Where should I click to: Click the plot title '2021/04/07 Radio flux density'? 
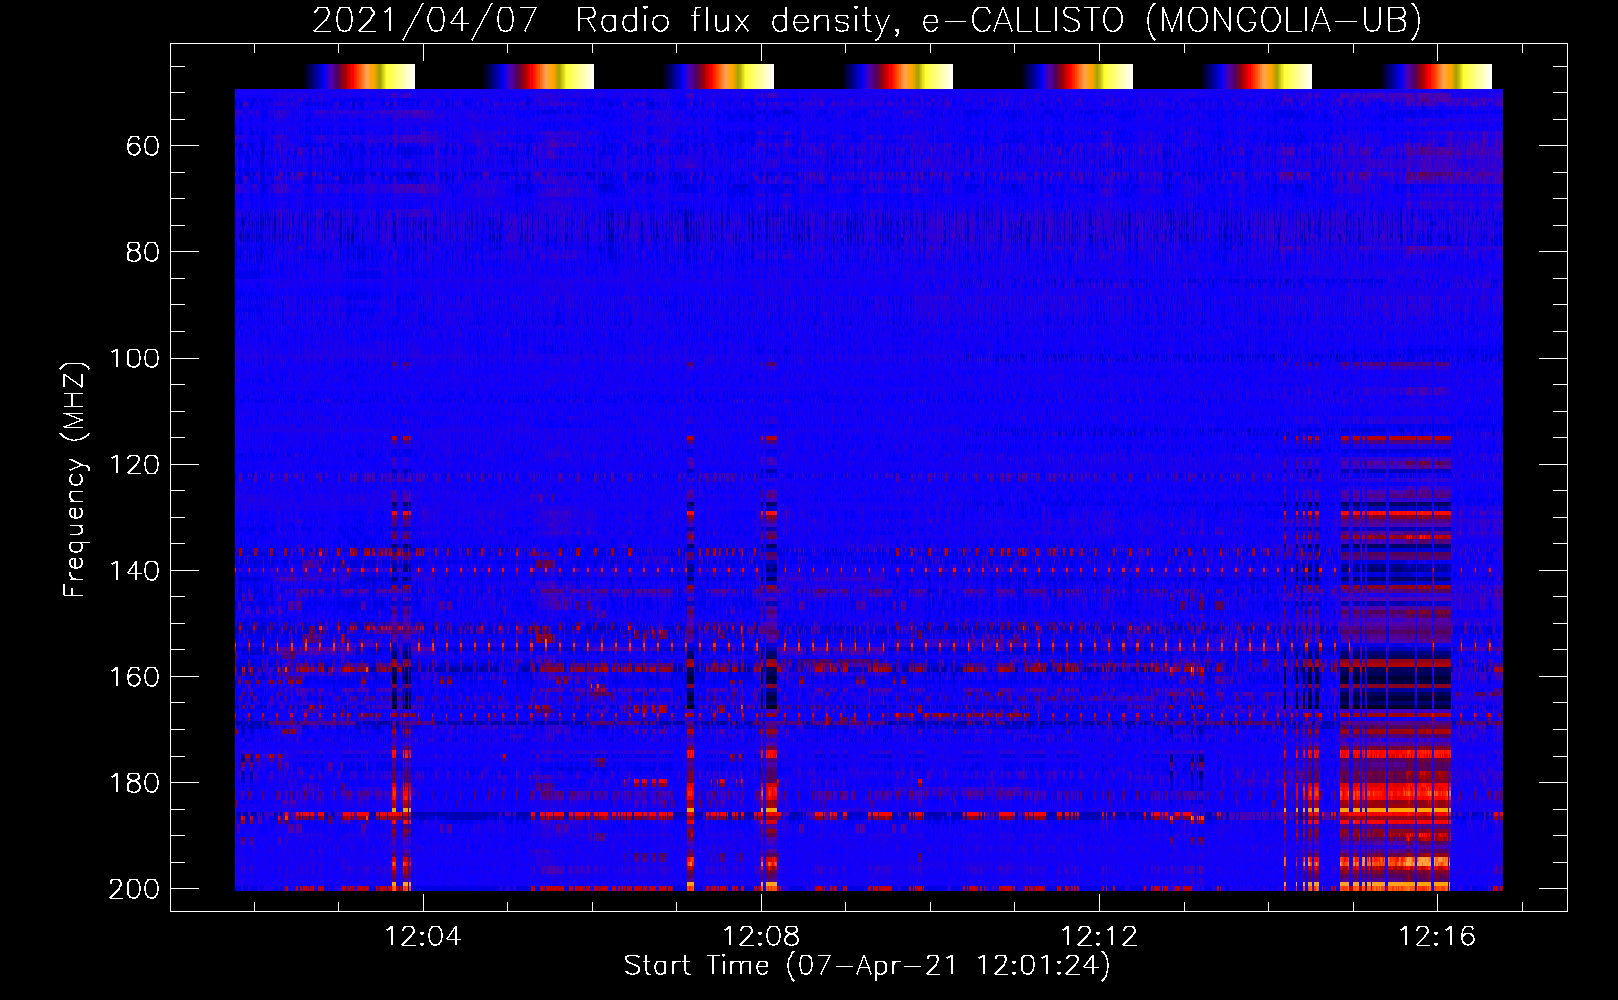tap(602, 20)
